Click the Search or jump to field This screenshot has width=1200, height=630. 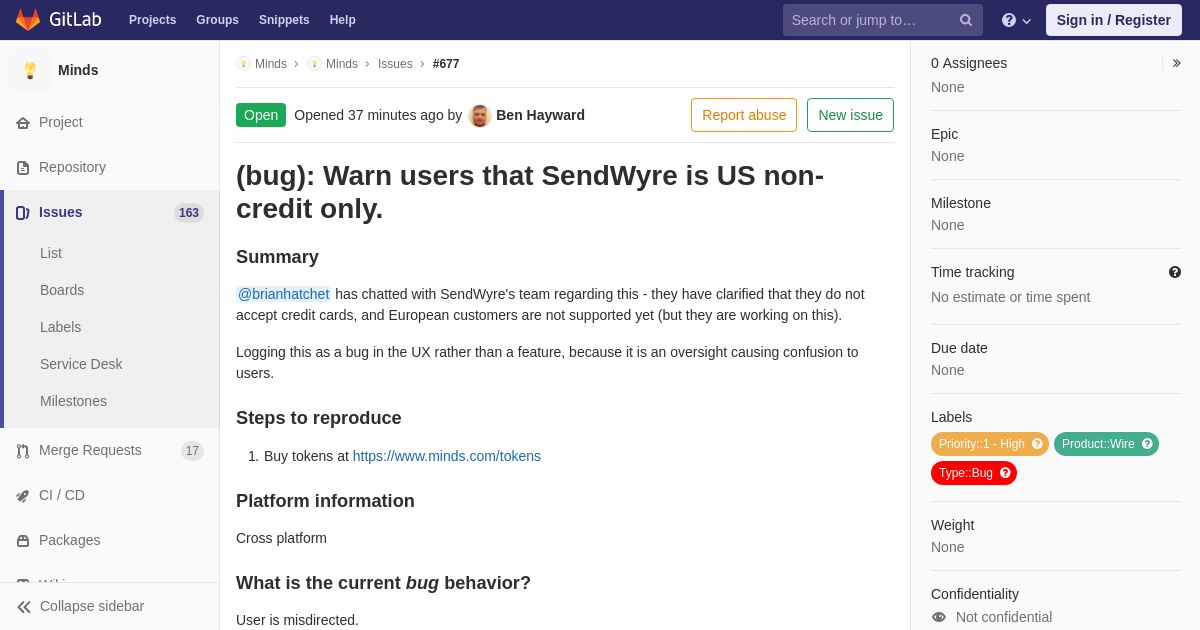[870, 20]
